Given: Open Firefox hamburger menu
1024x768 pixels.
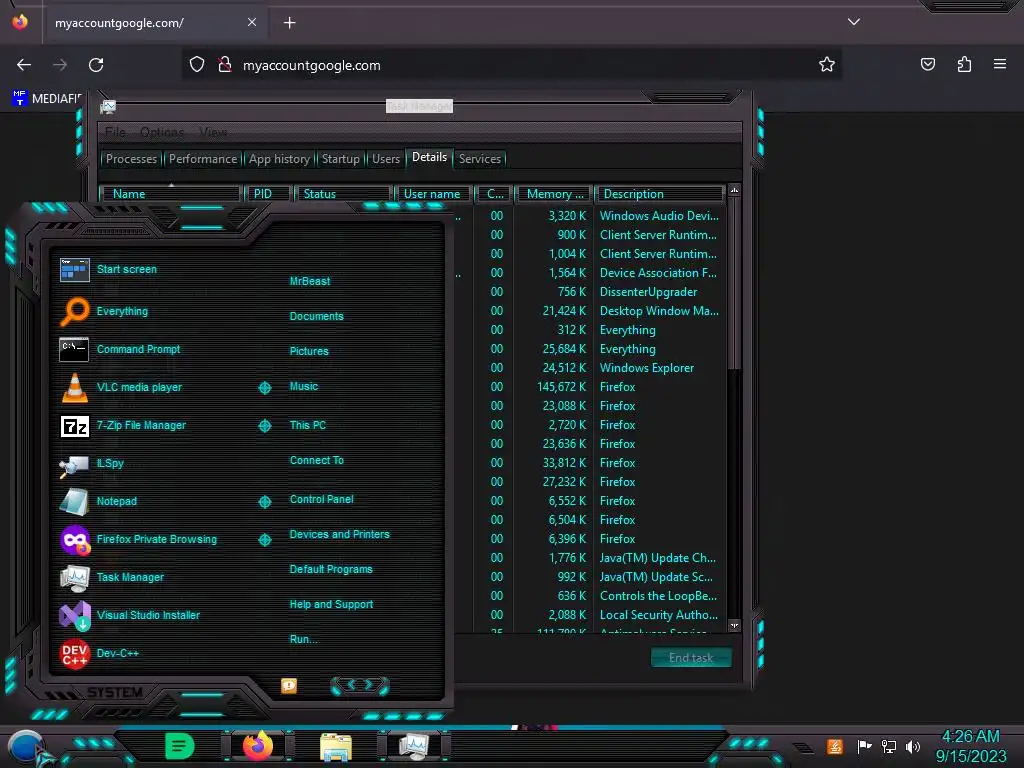Looking at the screenshot, I should [1000, 64].
